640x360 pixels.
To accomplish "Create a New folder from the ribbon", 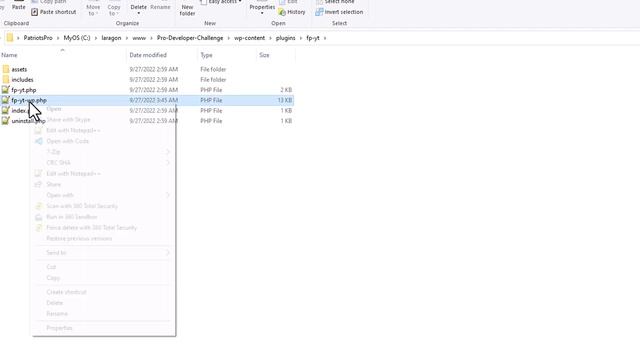I will point(187,9).
